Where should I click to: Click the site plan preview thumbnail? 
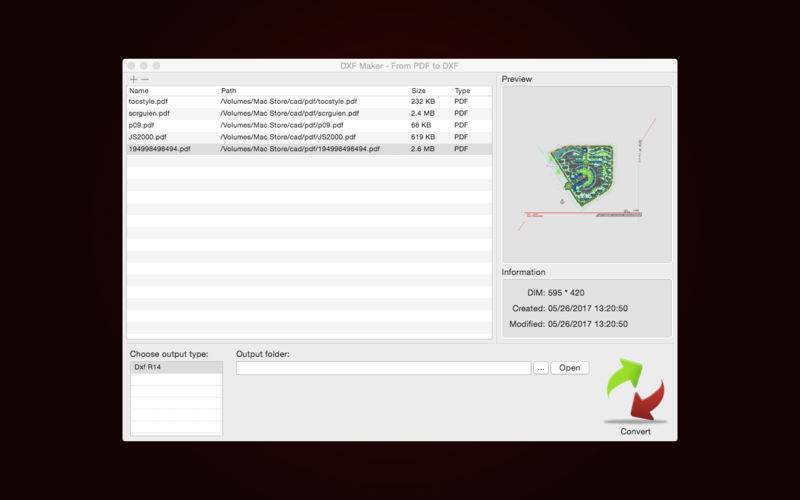[587, 174]
